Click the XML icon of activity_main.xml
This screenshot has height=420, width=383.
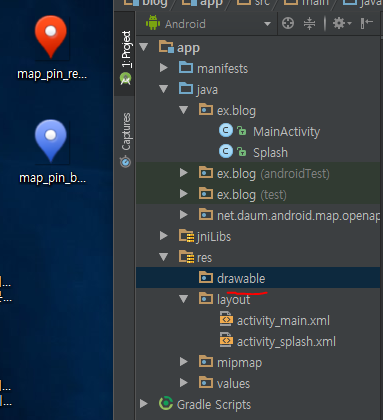click(x=226, y=319)
